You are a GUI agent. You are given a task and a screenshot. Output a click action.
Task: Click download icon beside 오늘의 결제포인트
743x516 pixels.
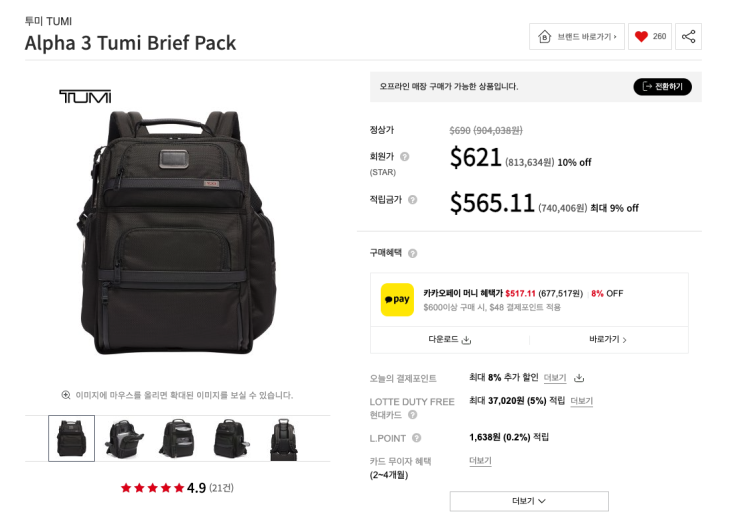(x=579, y=378)
